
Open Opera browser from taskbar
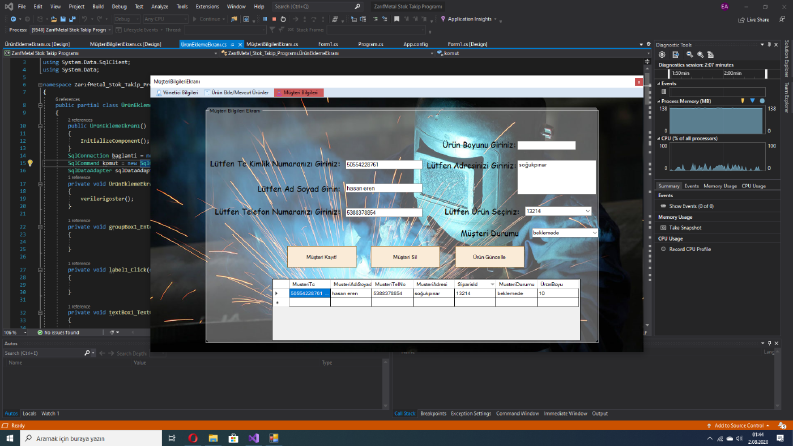(x=193, y=438)
